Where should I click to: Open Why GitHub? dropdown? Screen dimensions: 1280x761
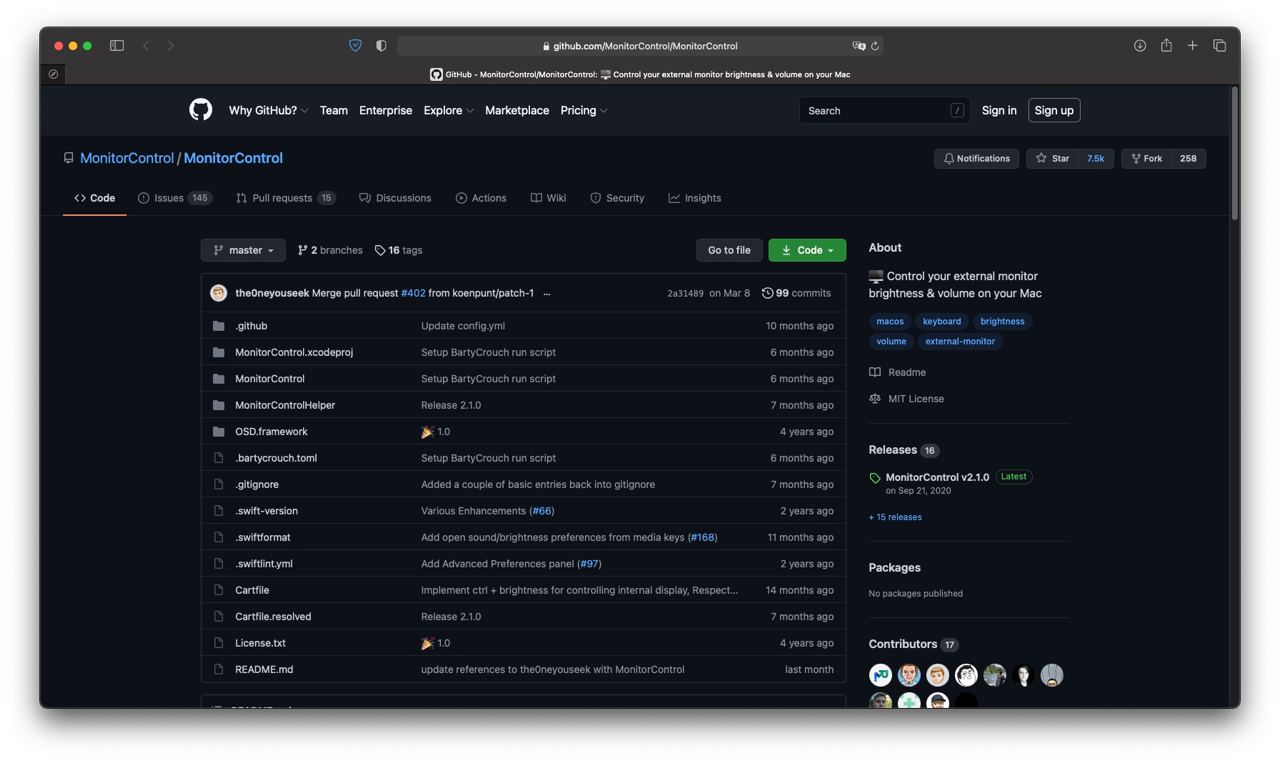click(268, 110)
